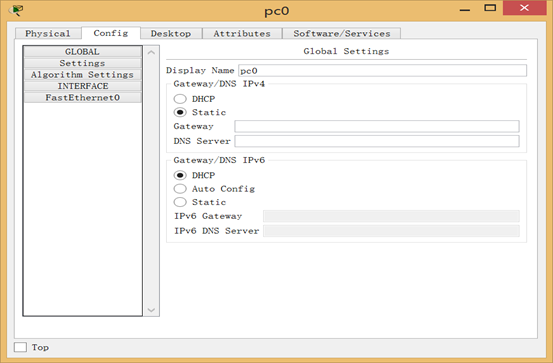The width and height of the screenshot is (553, 363).
Task: Switch to the Config tab
Action: 111,33
